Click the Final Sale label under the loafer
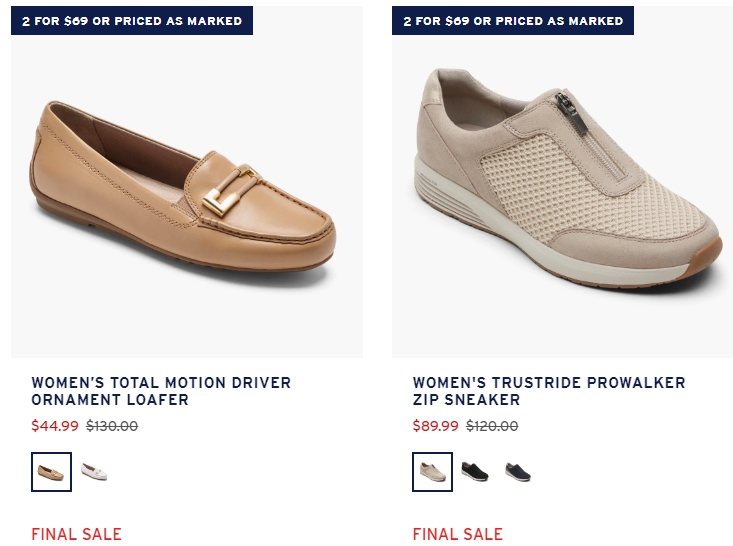733x546 pixels. click(x=77, y=534)
